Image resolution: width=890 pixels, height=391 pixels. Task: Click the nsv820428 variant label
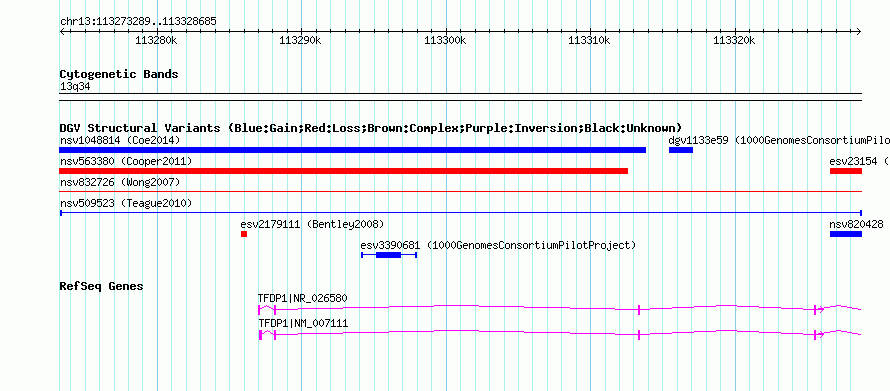tap(856, 224)
